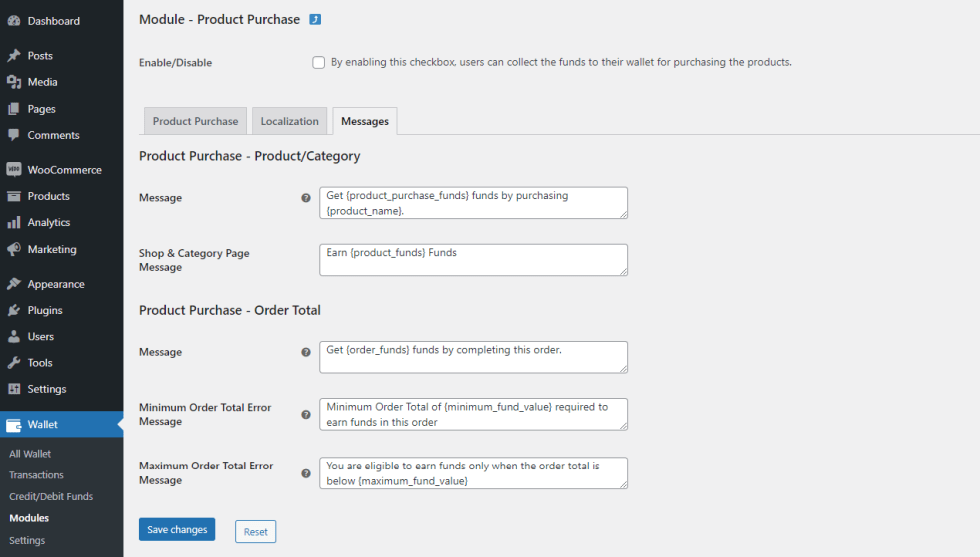Open Credit/Debit Funds submenu link
The width and height of the screenshot is (980, 557).
point(51,496)
